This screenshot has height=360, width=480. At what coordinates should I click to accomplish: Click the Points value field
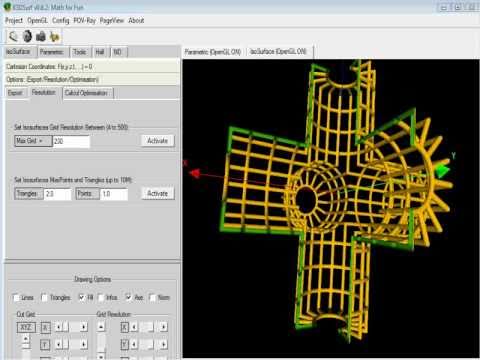tap(114, 194)
